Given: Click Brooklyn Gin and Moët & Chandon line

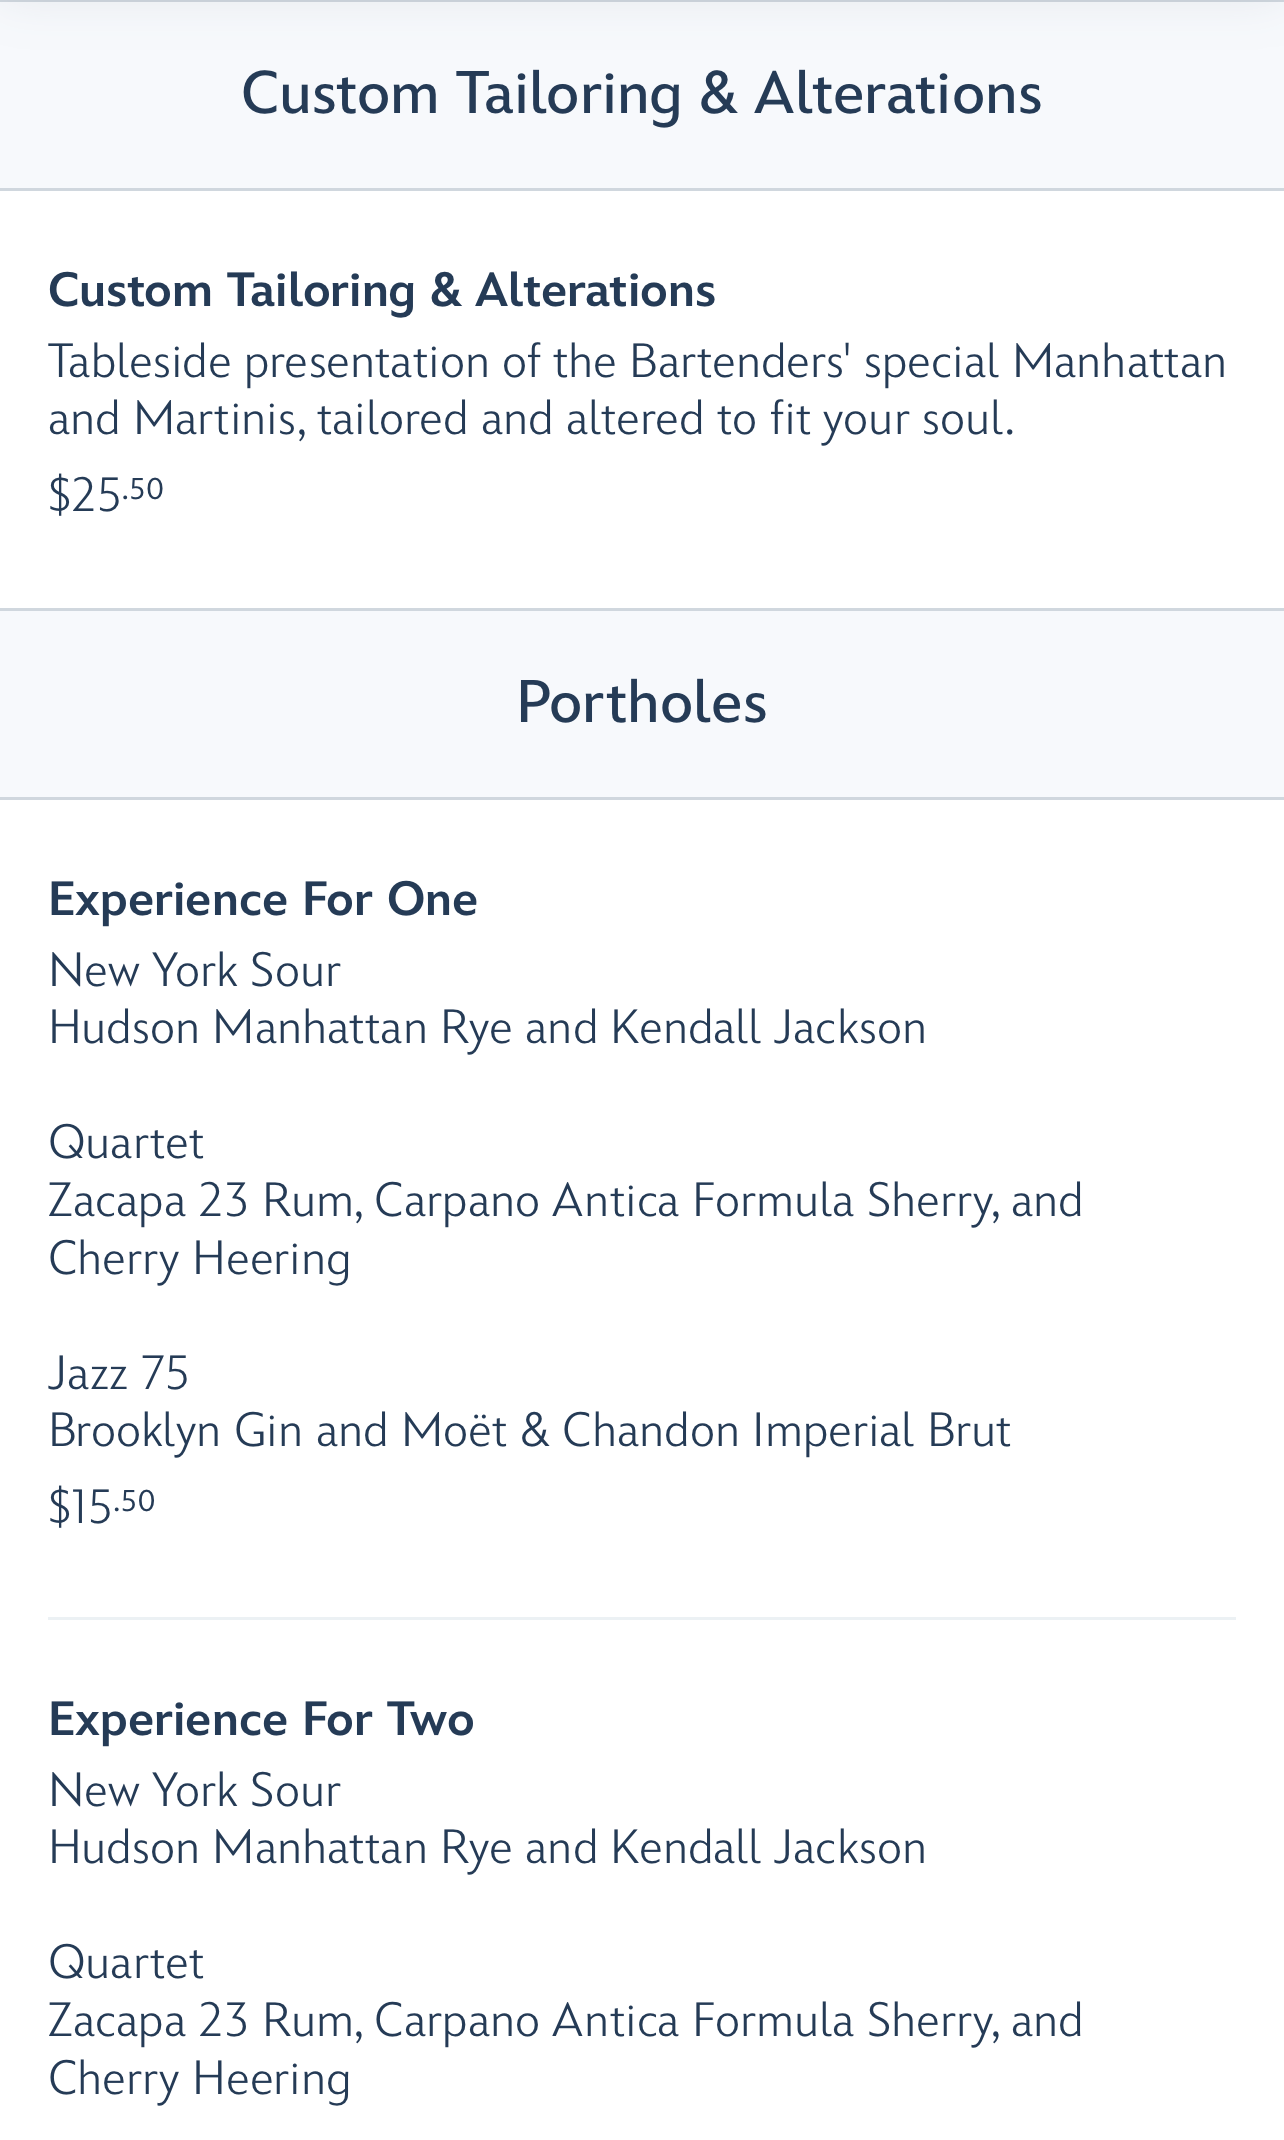Looking at the screenshot, I should [x=530, y=1431].
